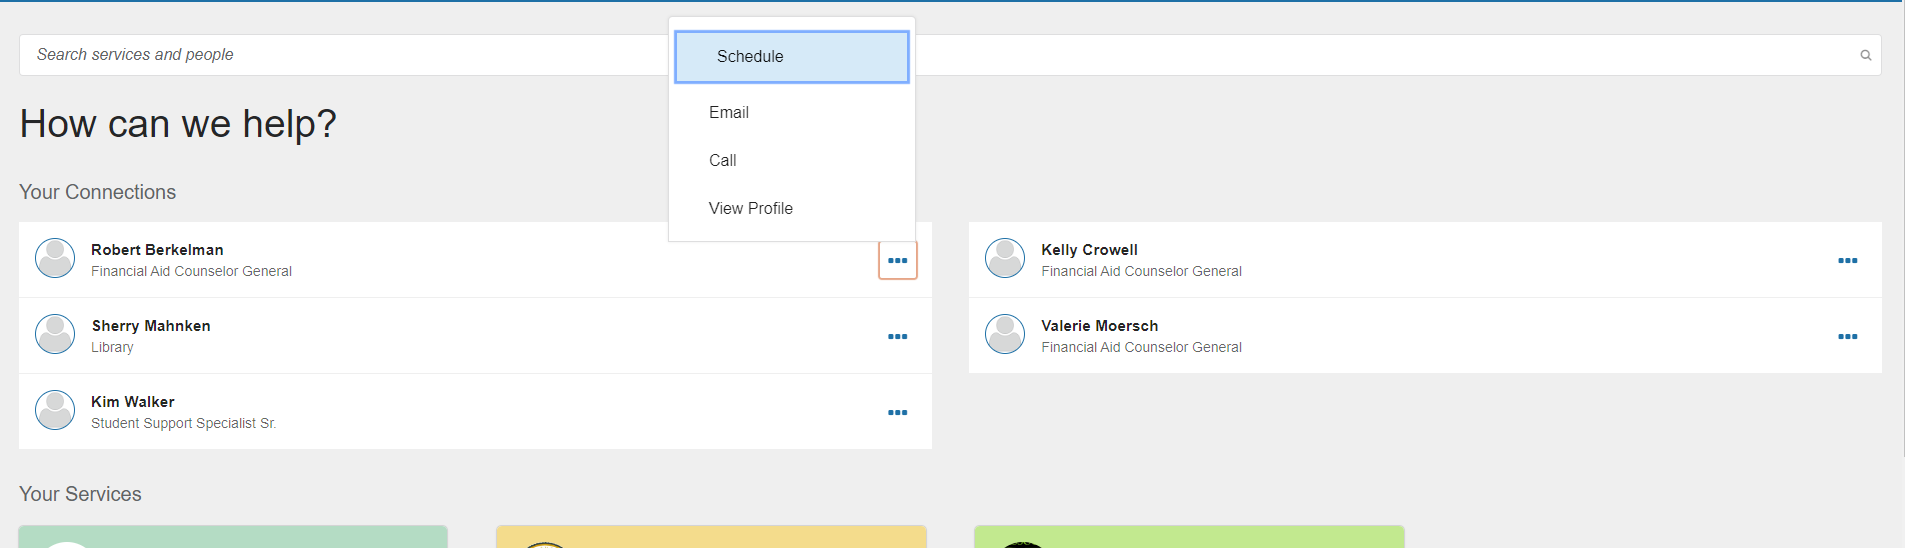Open Robert Berkelman's name link

pyautogui.click(x=157, y=250)
